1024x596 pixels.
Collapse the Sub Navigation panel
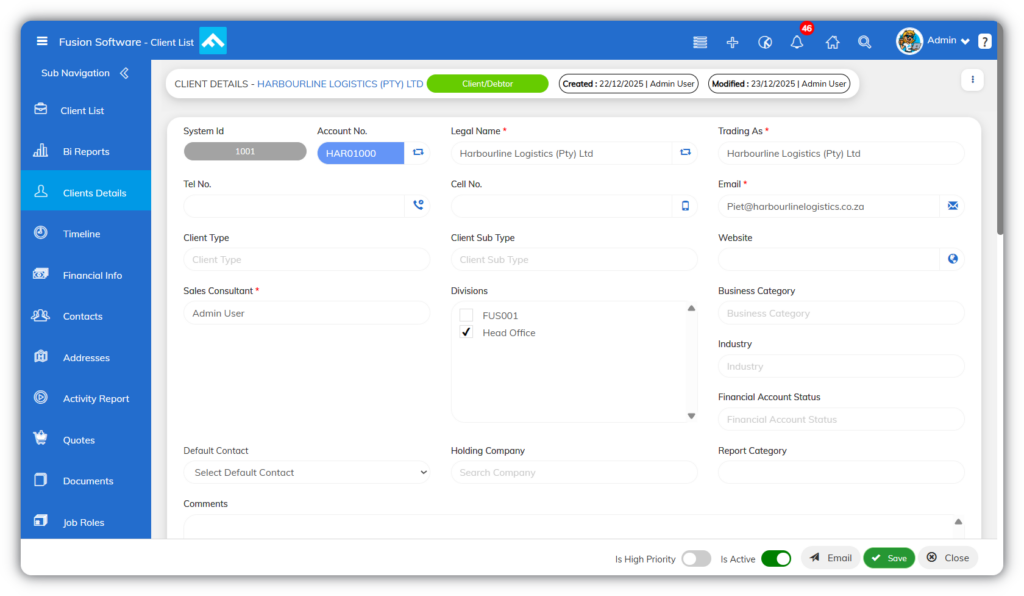[125, 73]
